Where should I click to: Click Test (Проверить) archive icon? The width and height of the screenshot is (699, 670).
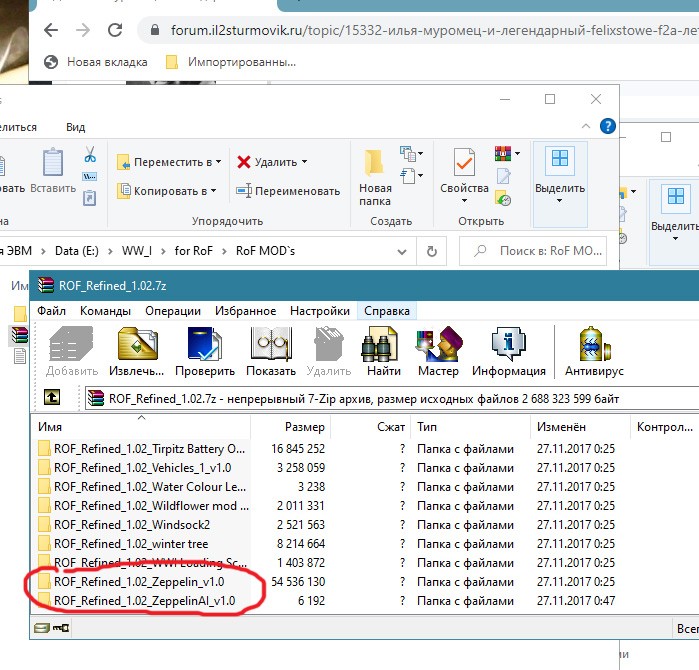point(205,344)
